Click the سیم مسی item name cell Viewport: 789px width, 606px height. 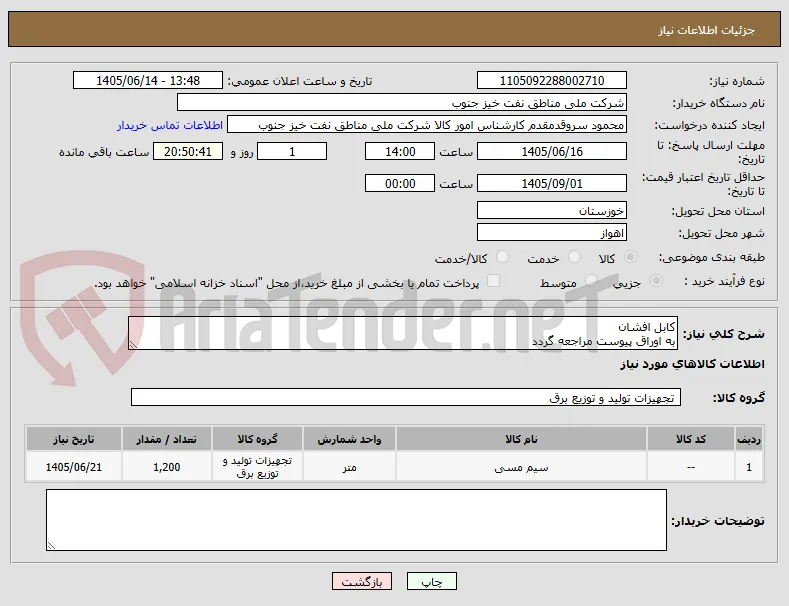coord(521,467)
